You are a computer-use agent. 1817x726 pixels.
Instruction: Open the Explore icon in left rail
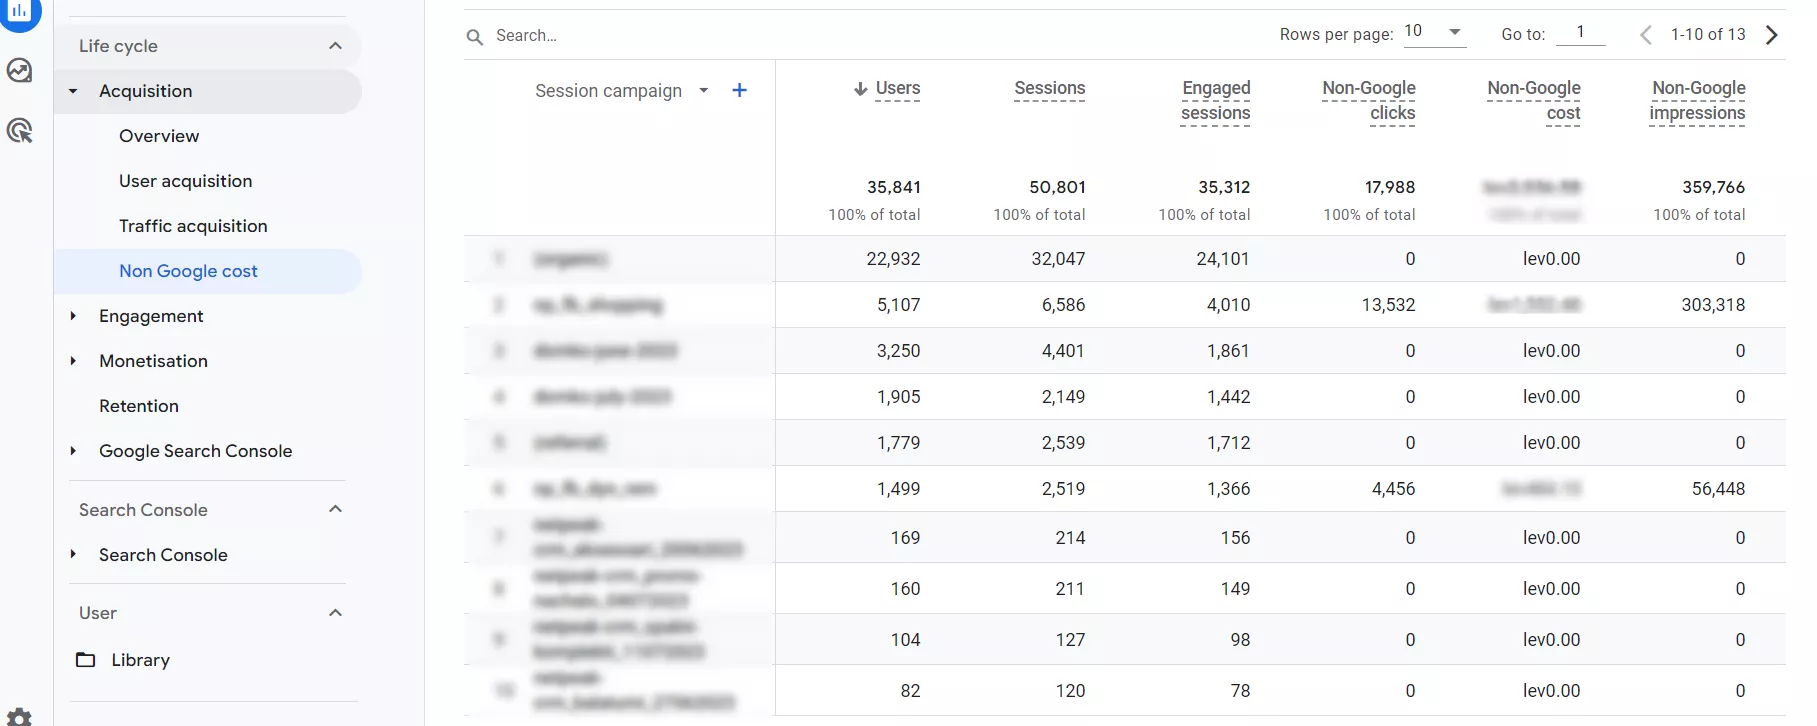[20, 70]
